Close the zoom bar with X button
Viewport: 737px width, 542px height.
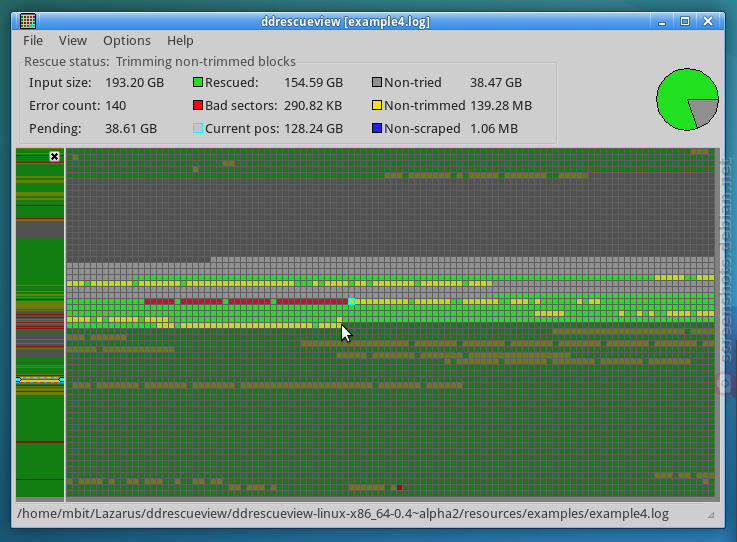[x=55, y=157]
